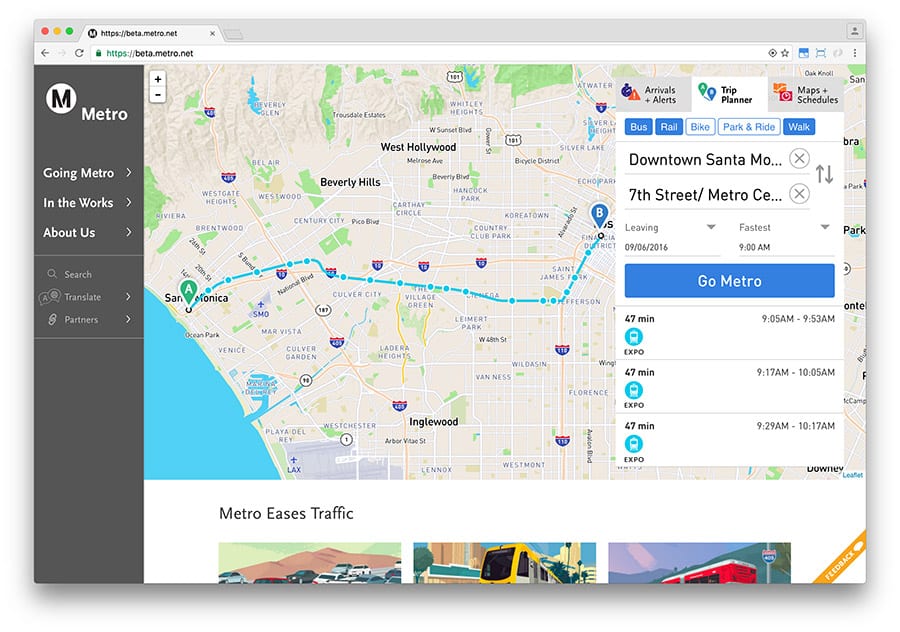The height and width of the screenshot is (632, 900).
Task: Select the 9:17AM - 10:05AM trip result
Action: (x=730, y=387)
